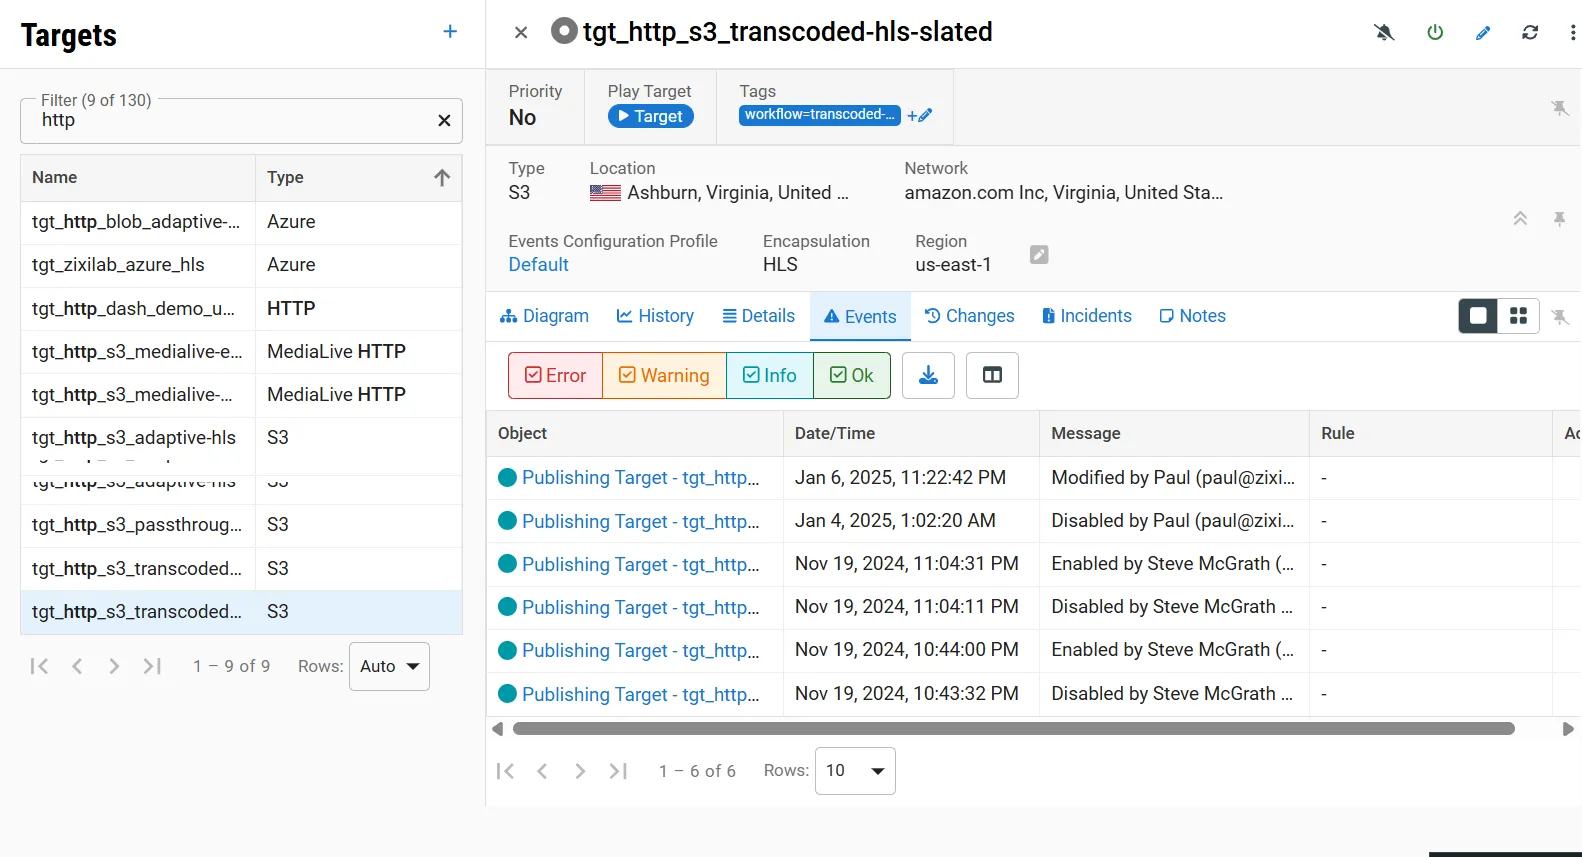The width and height of the screenshot is (1582, 857).
Task: Click the workflow=transcoded tag chip
Action: pyautogui.click(x=820, y=115)
